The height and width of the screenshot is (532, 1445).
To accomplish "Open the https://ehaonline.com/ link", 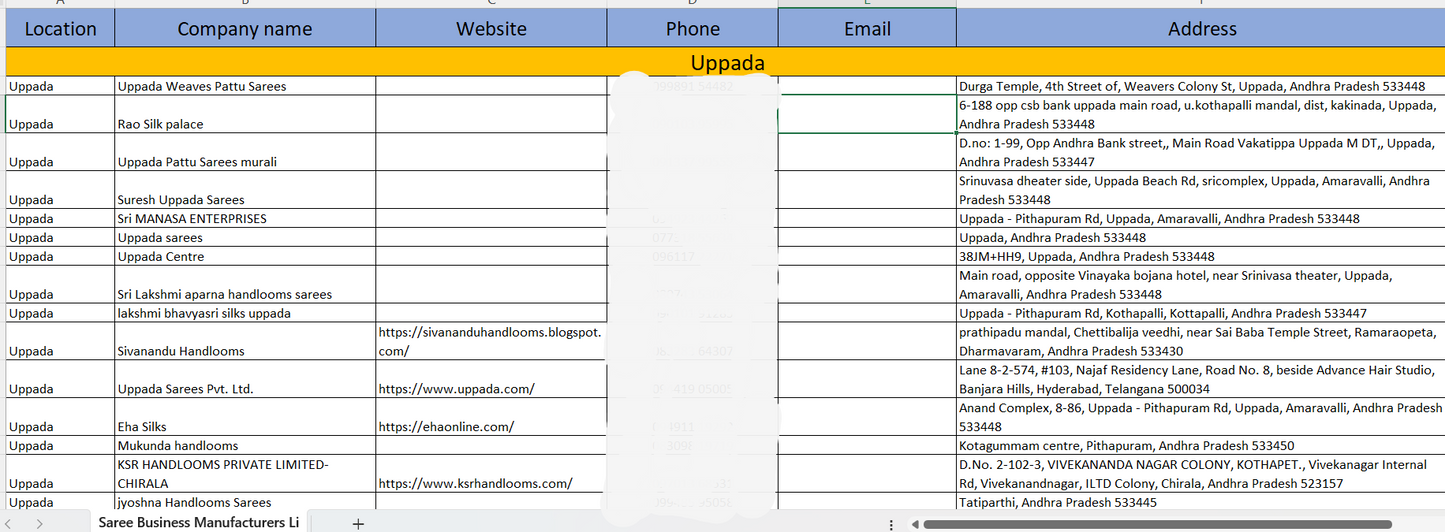I will 446,427.
